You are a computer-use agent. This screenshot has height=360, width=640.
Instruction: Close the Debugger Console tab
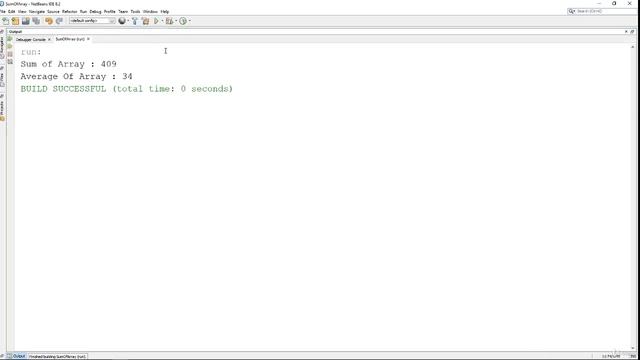point(49,40)
